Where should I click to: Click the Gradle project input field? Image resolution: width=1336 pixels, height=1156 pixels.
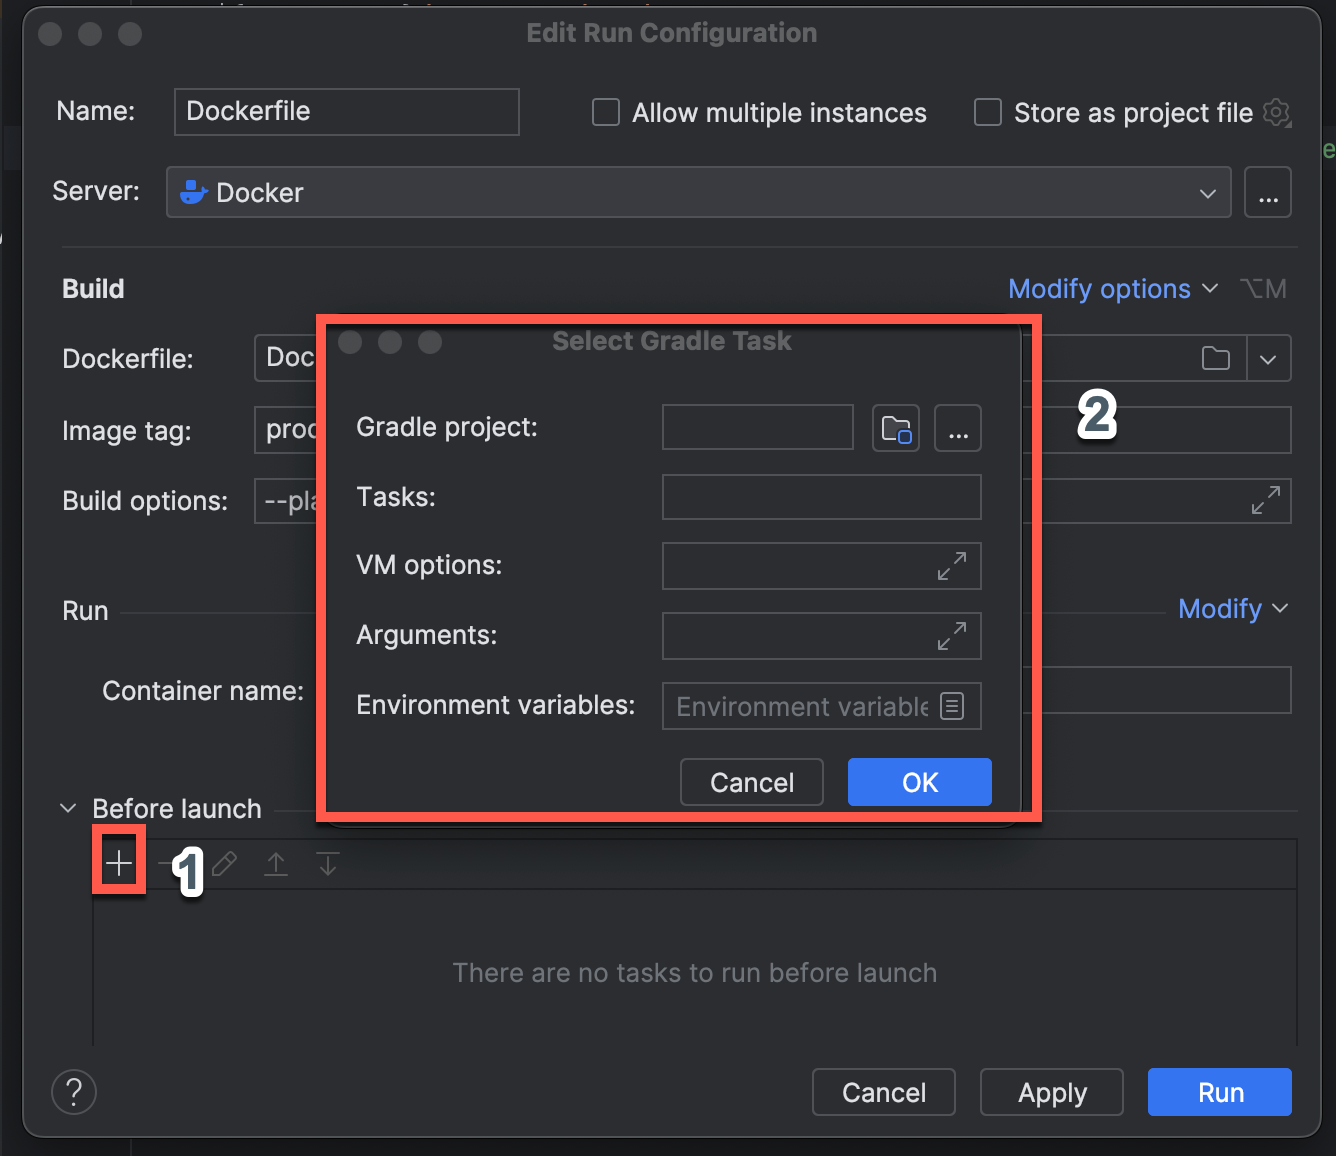(x=758, y=428)
